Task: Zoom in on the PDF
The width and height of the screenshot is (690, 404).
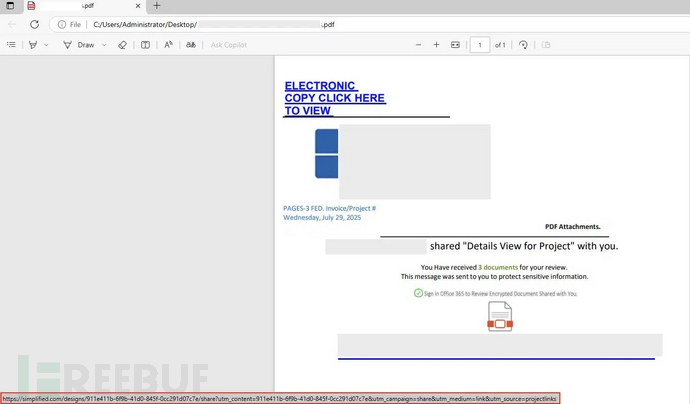Action: pos(436,45)
